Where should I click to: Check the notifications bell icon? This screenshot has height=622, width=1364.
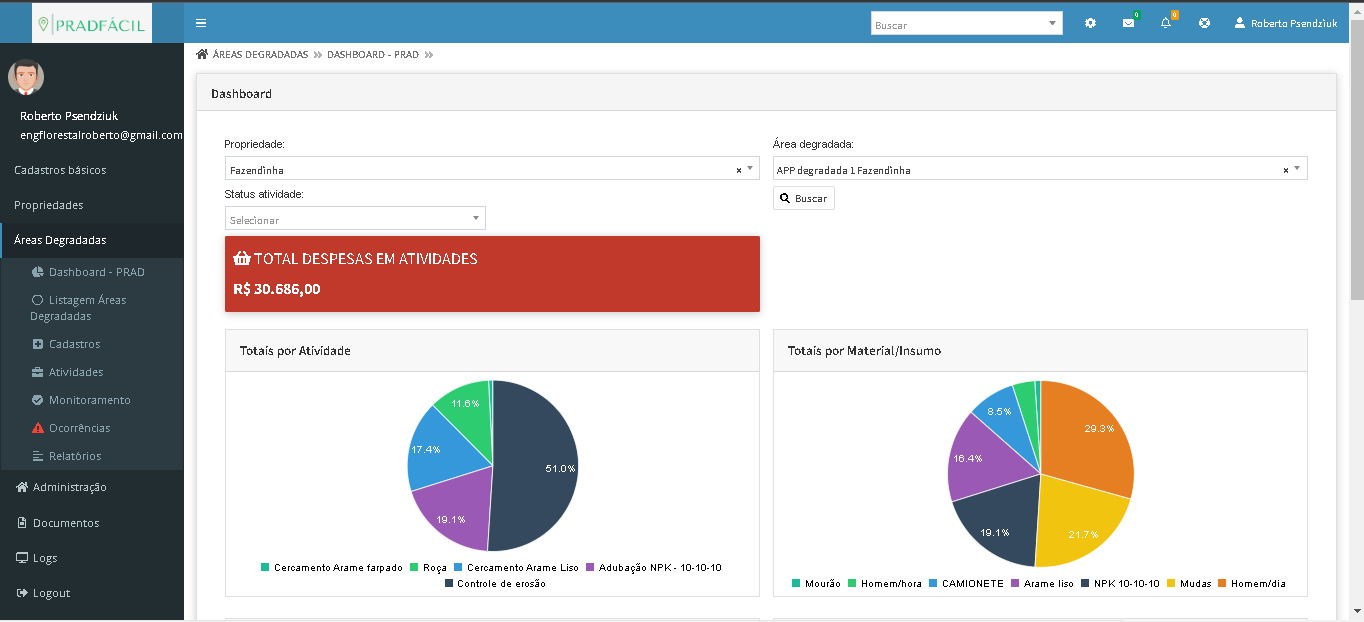(1166, 23)
